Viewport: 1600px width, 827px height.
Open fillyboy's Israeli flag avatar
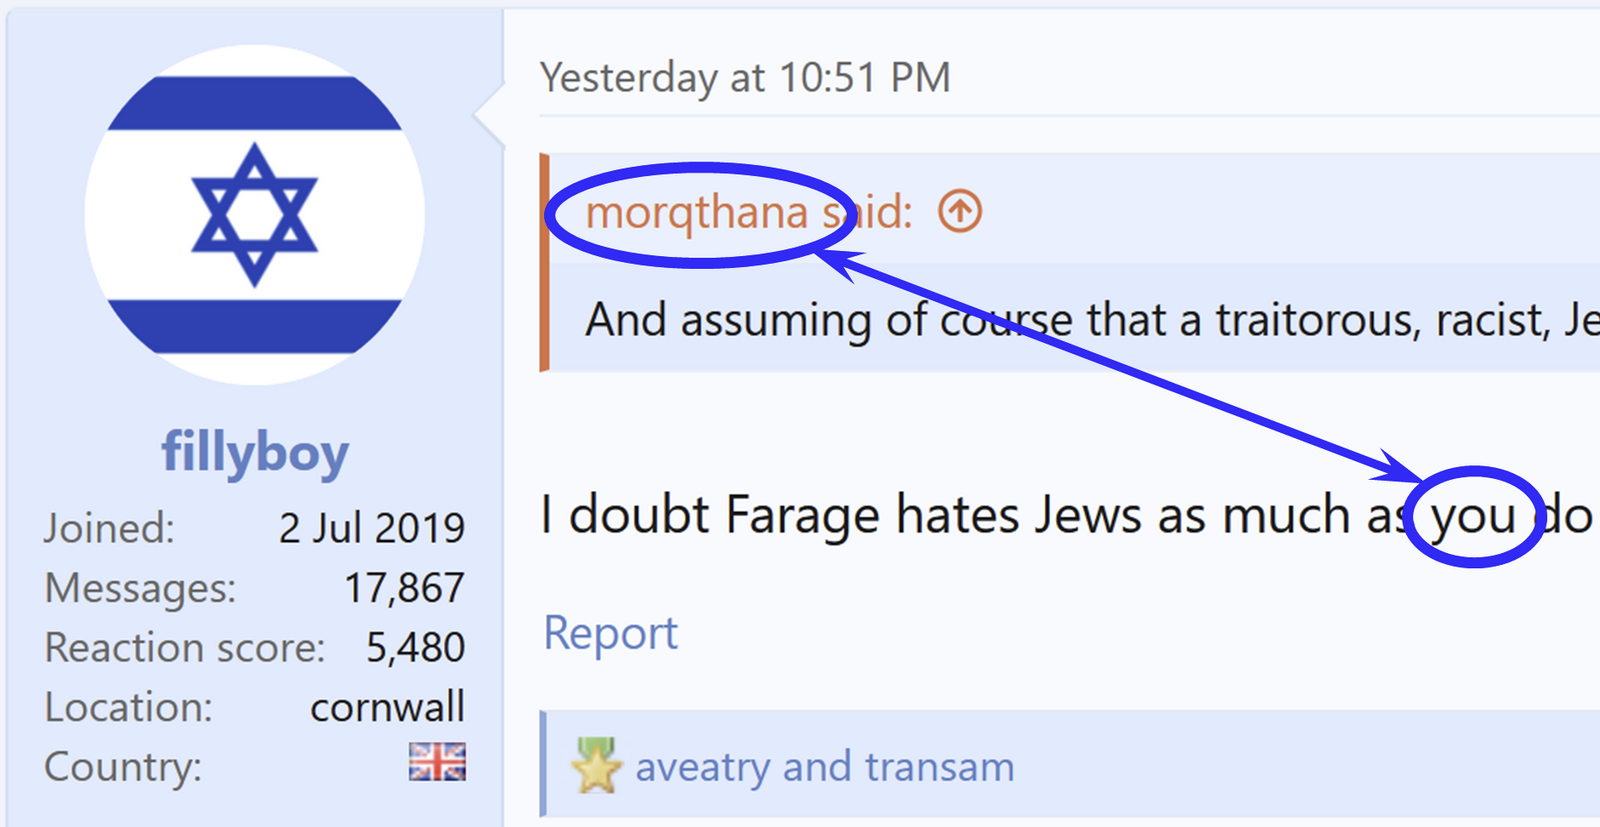255,215
